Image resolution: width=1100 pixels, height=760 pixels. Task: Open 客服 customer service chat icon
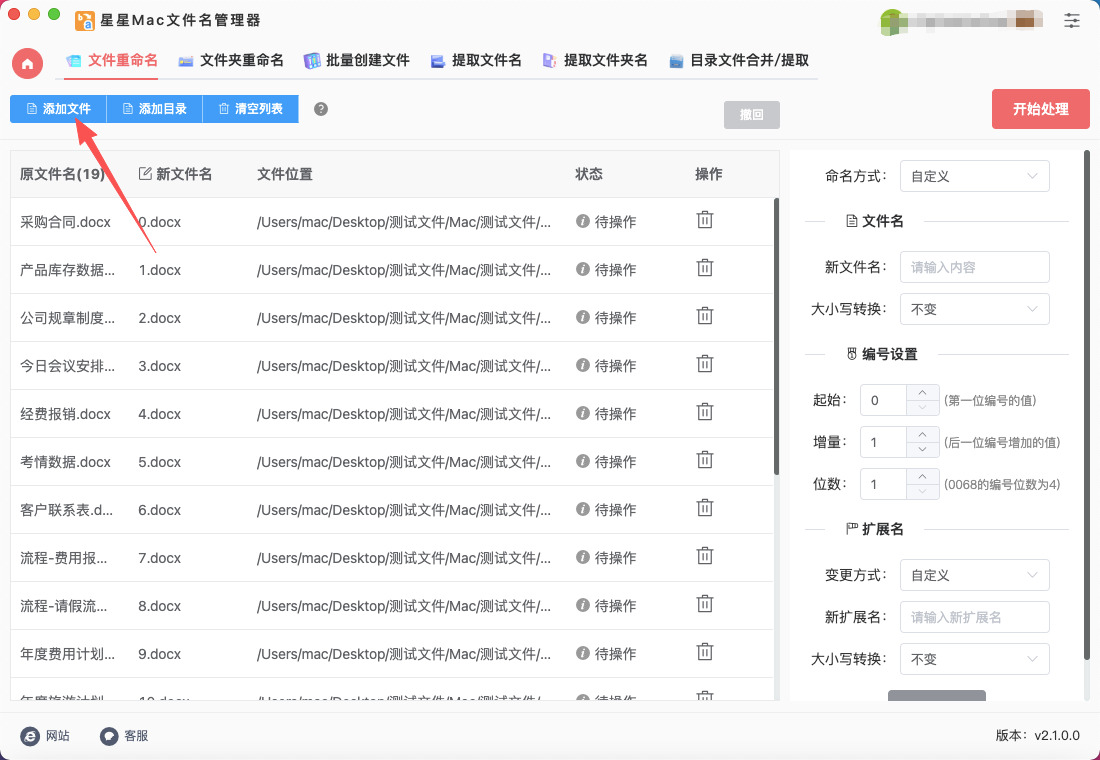coord(109,735)
